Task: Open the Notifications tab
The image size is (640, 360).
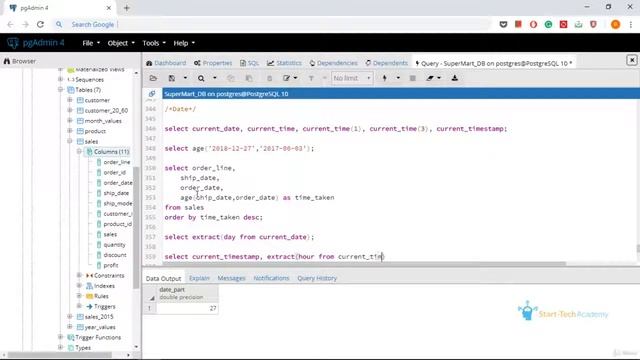Action: pos(271,278)
